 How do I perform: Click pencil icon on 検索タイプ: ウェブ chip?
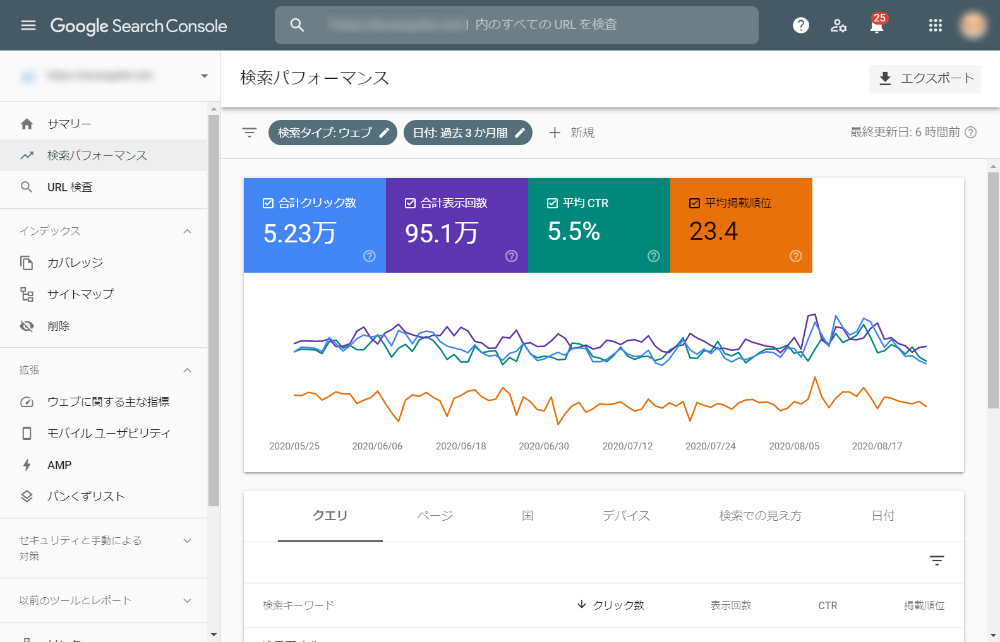384,133
